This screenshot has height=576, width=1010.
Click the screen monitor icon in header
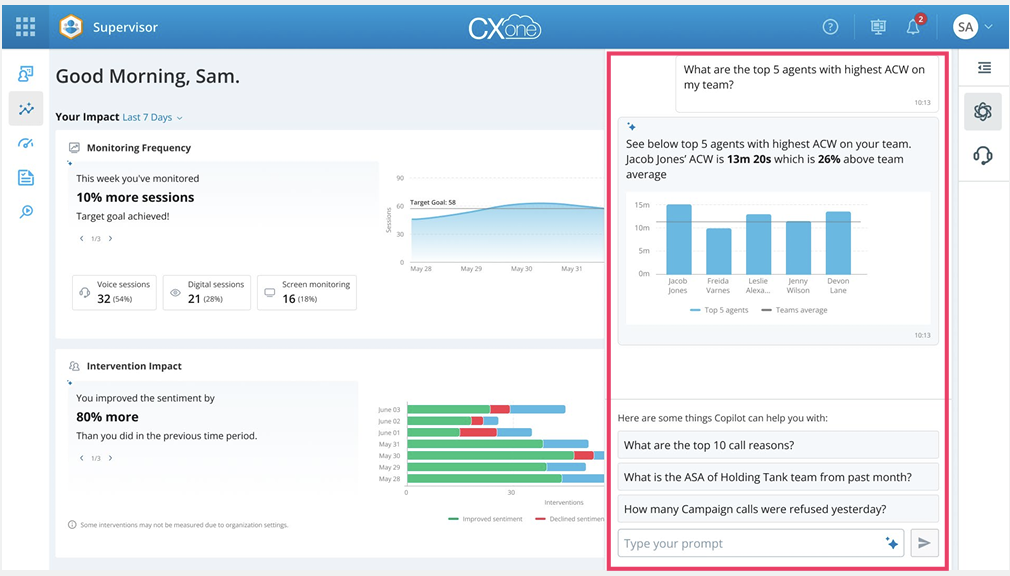878,27
